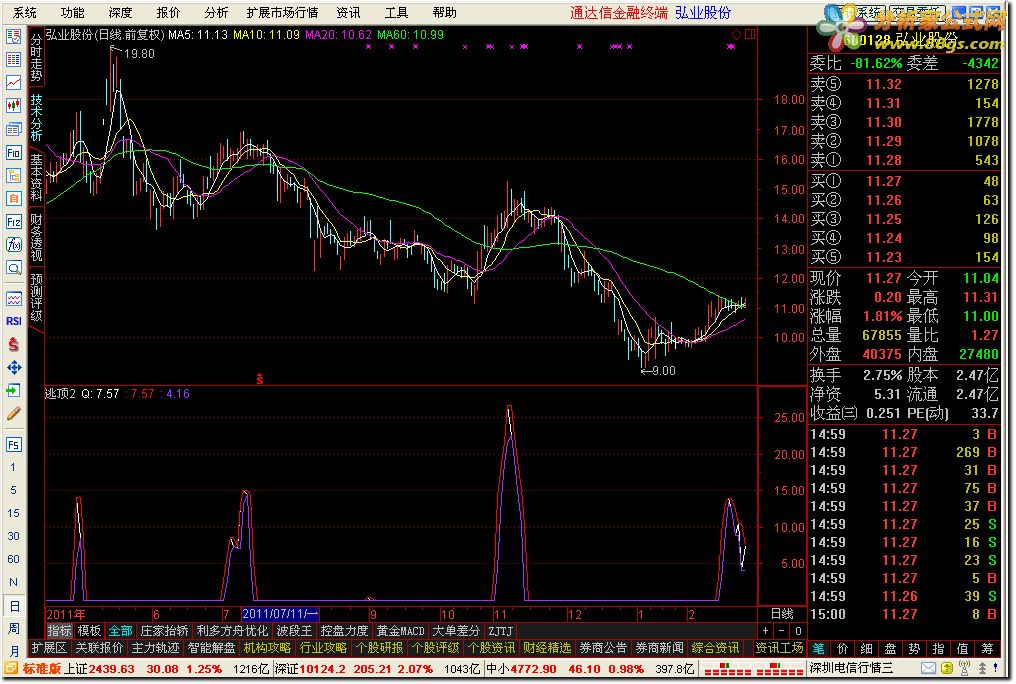Select the 细 tab in the quote panel
Screen dimensions: 1016x684
tap(866, 648)
